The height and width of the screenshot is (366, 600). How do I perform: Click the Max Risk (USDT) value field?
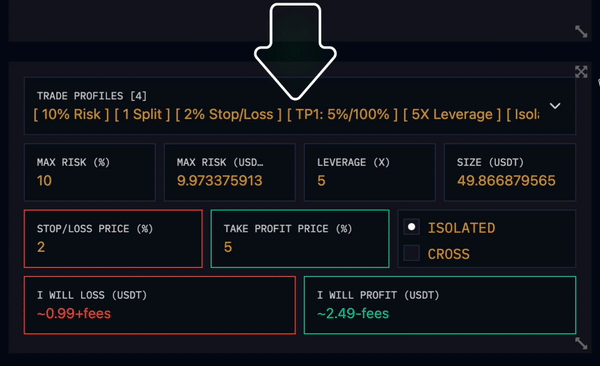(230, 172)
